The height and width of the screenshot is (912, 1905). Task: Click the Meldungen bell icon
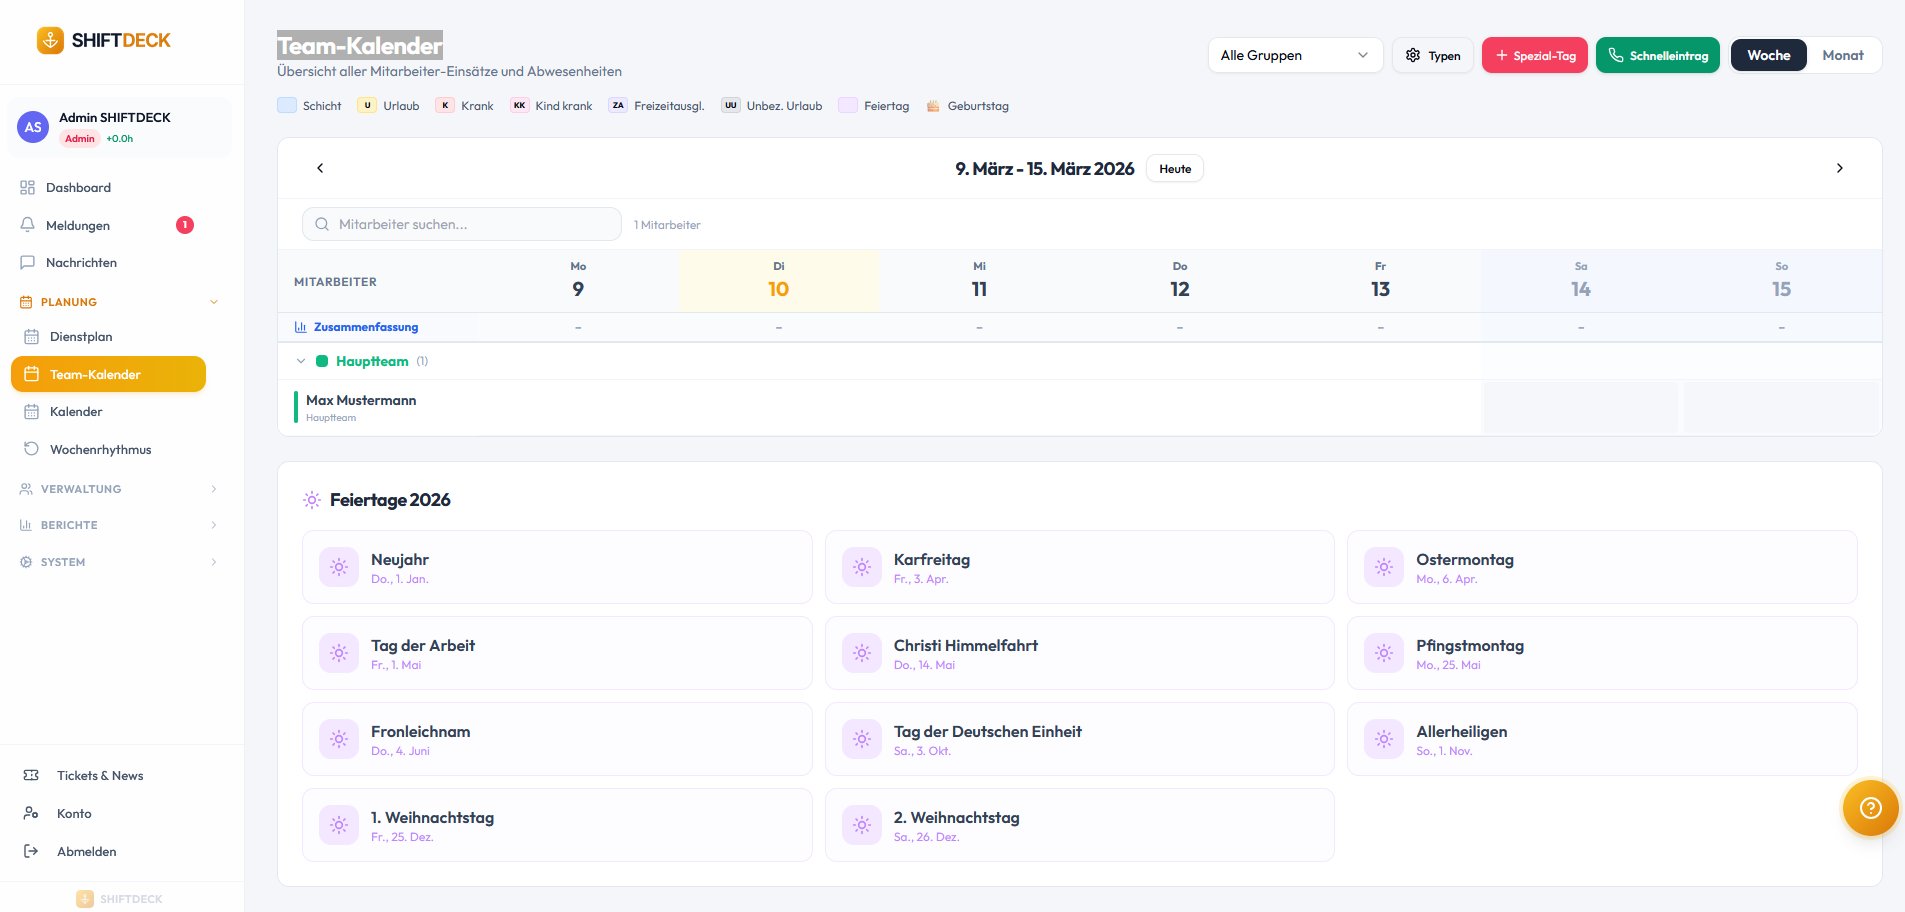[x=28, y=225]
